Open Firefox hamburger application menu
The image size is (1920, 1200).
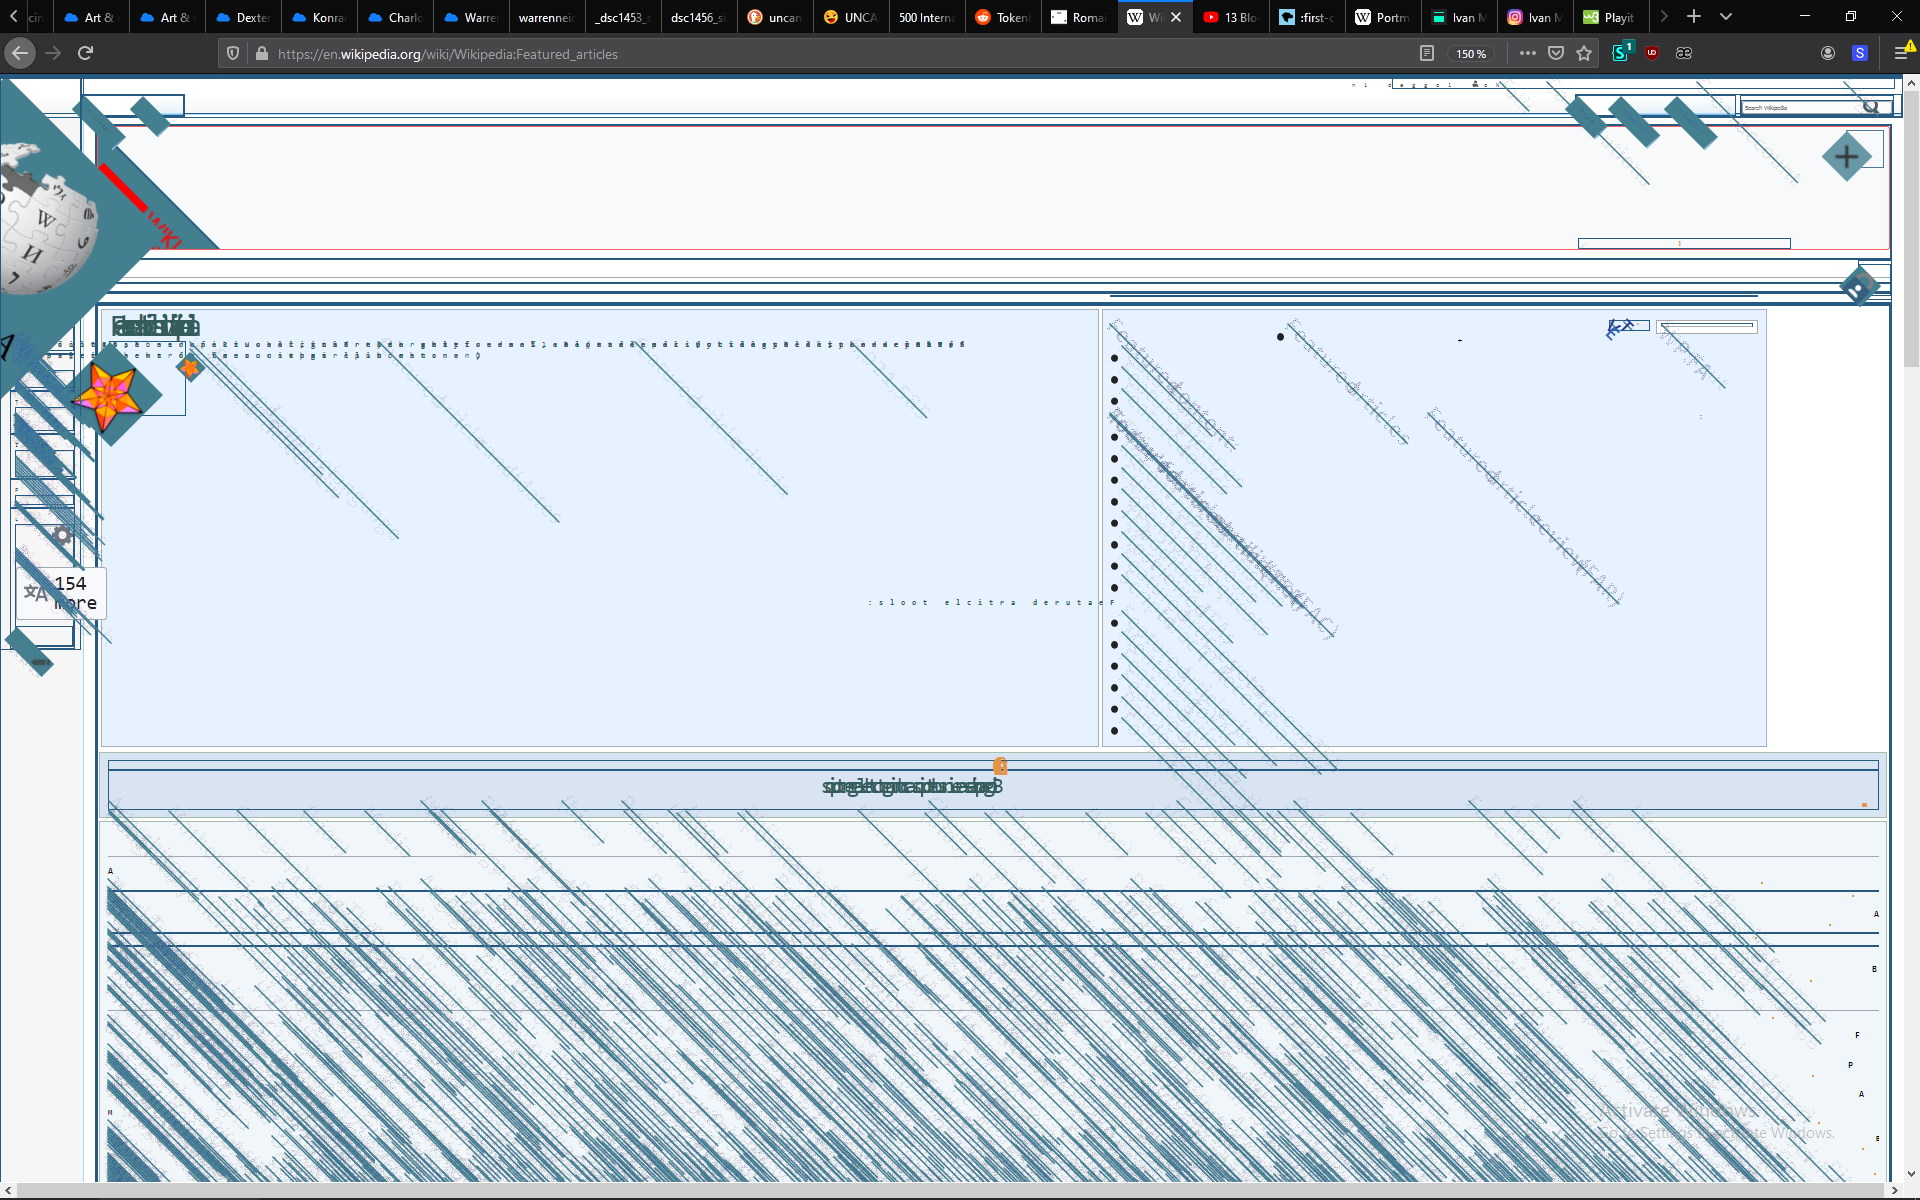tap(1902, 53)
